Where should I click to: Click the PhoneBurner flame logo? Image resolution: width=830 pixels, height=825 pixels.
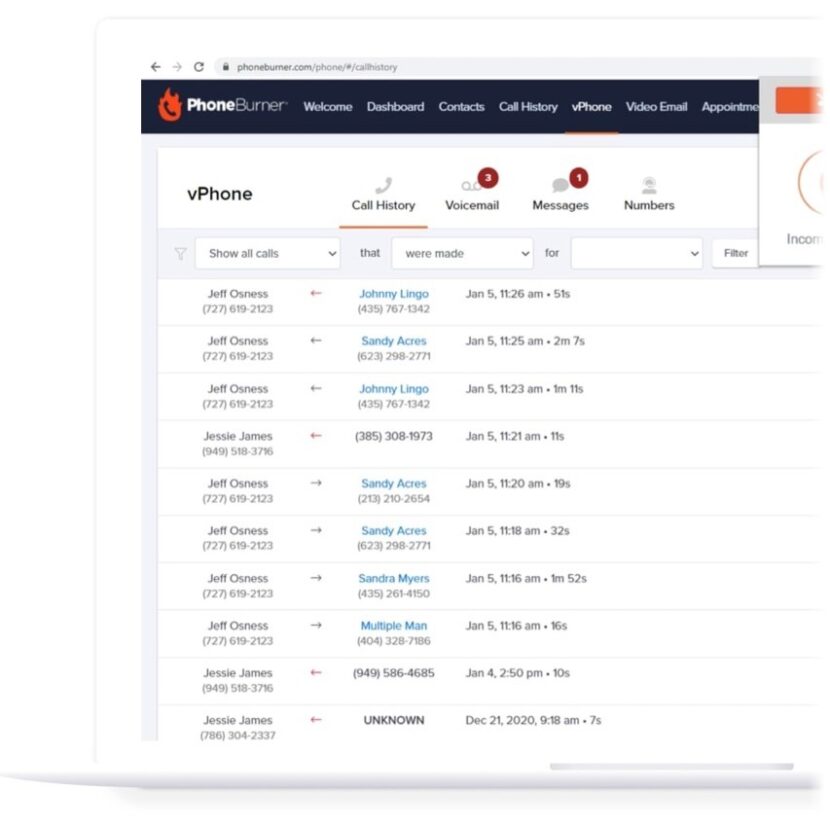click(x=168, y=106)
